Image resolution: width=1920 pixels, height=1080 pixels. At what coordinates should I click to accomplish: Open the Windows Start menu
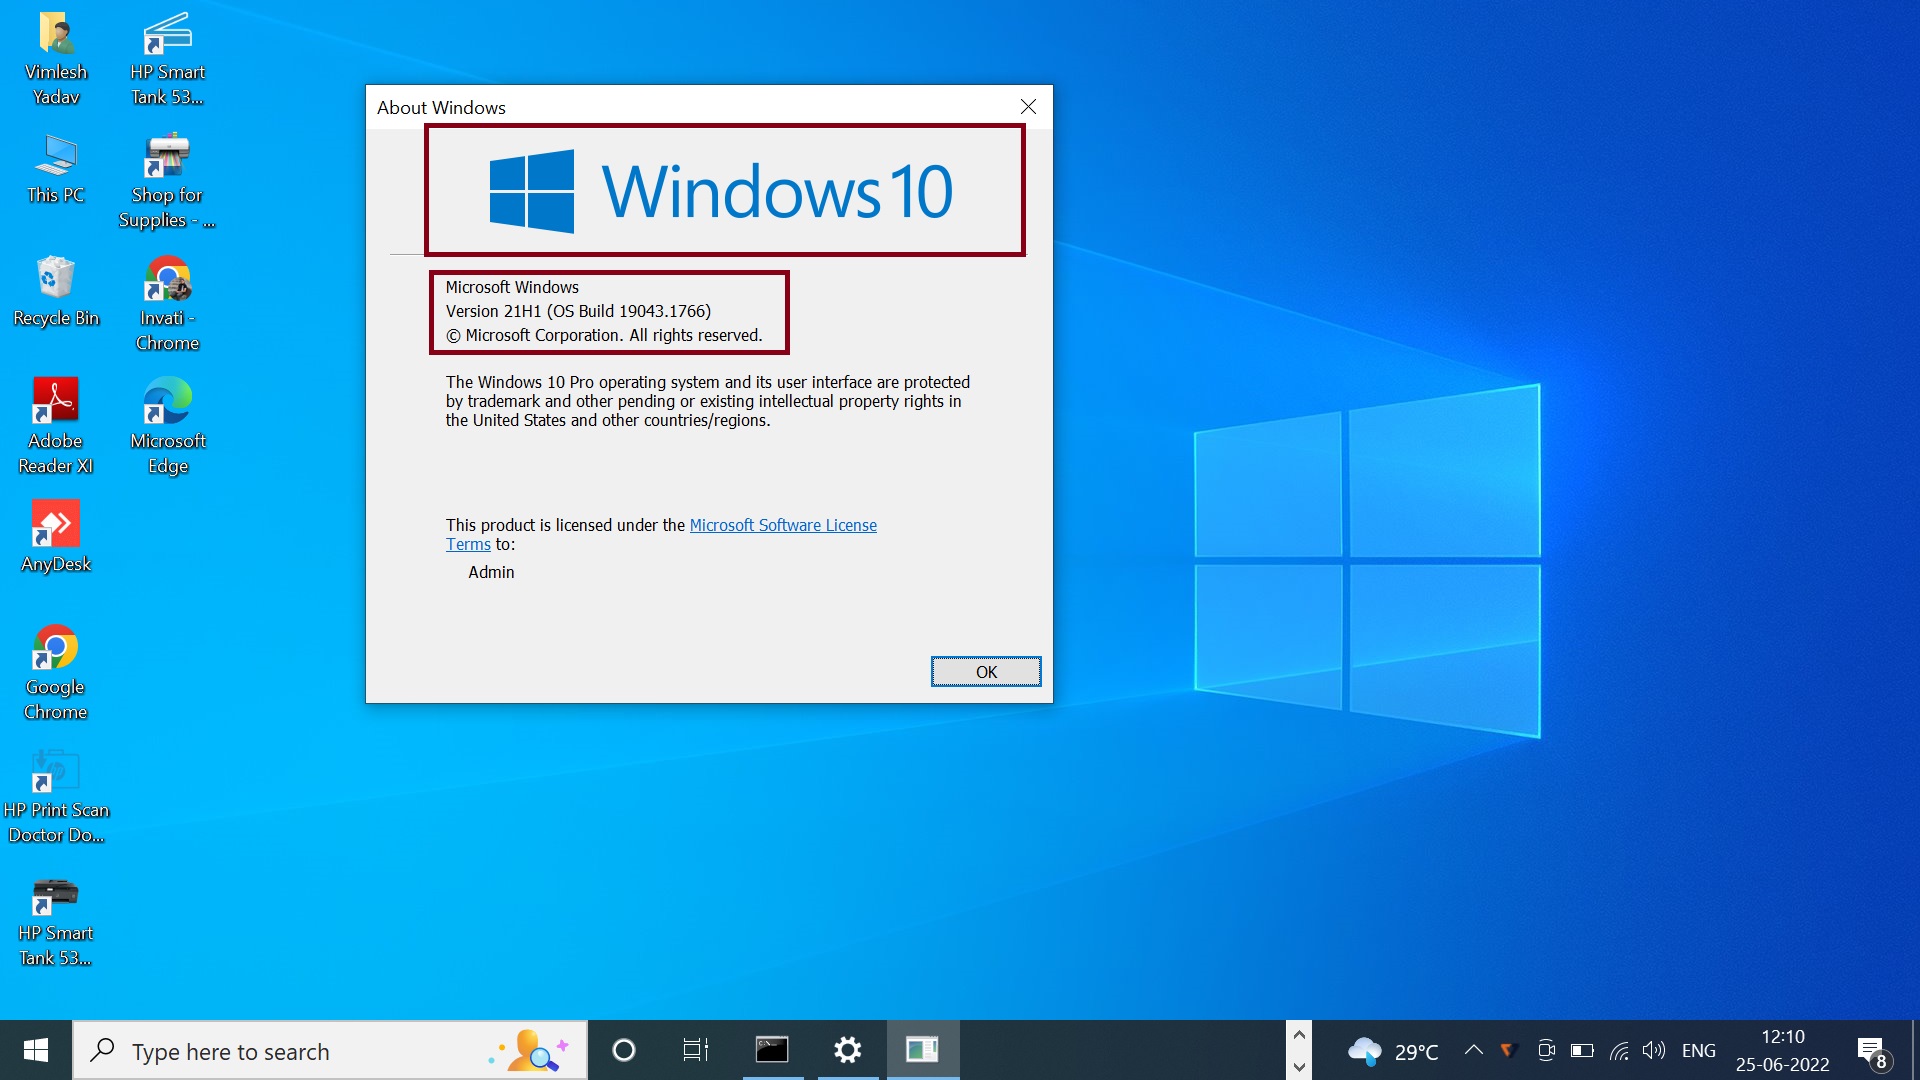36,1050
